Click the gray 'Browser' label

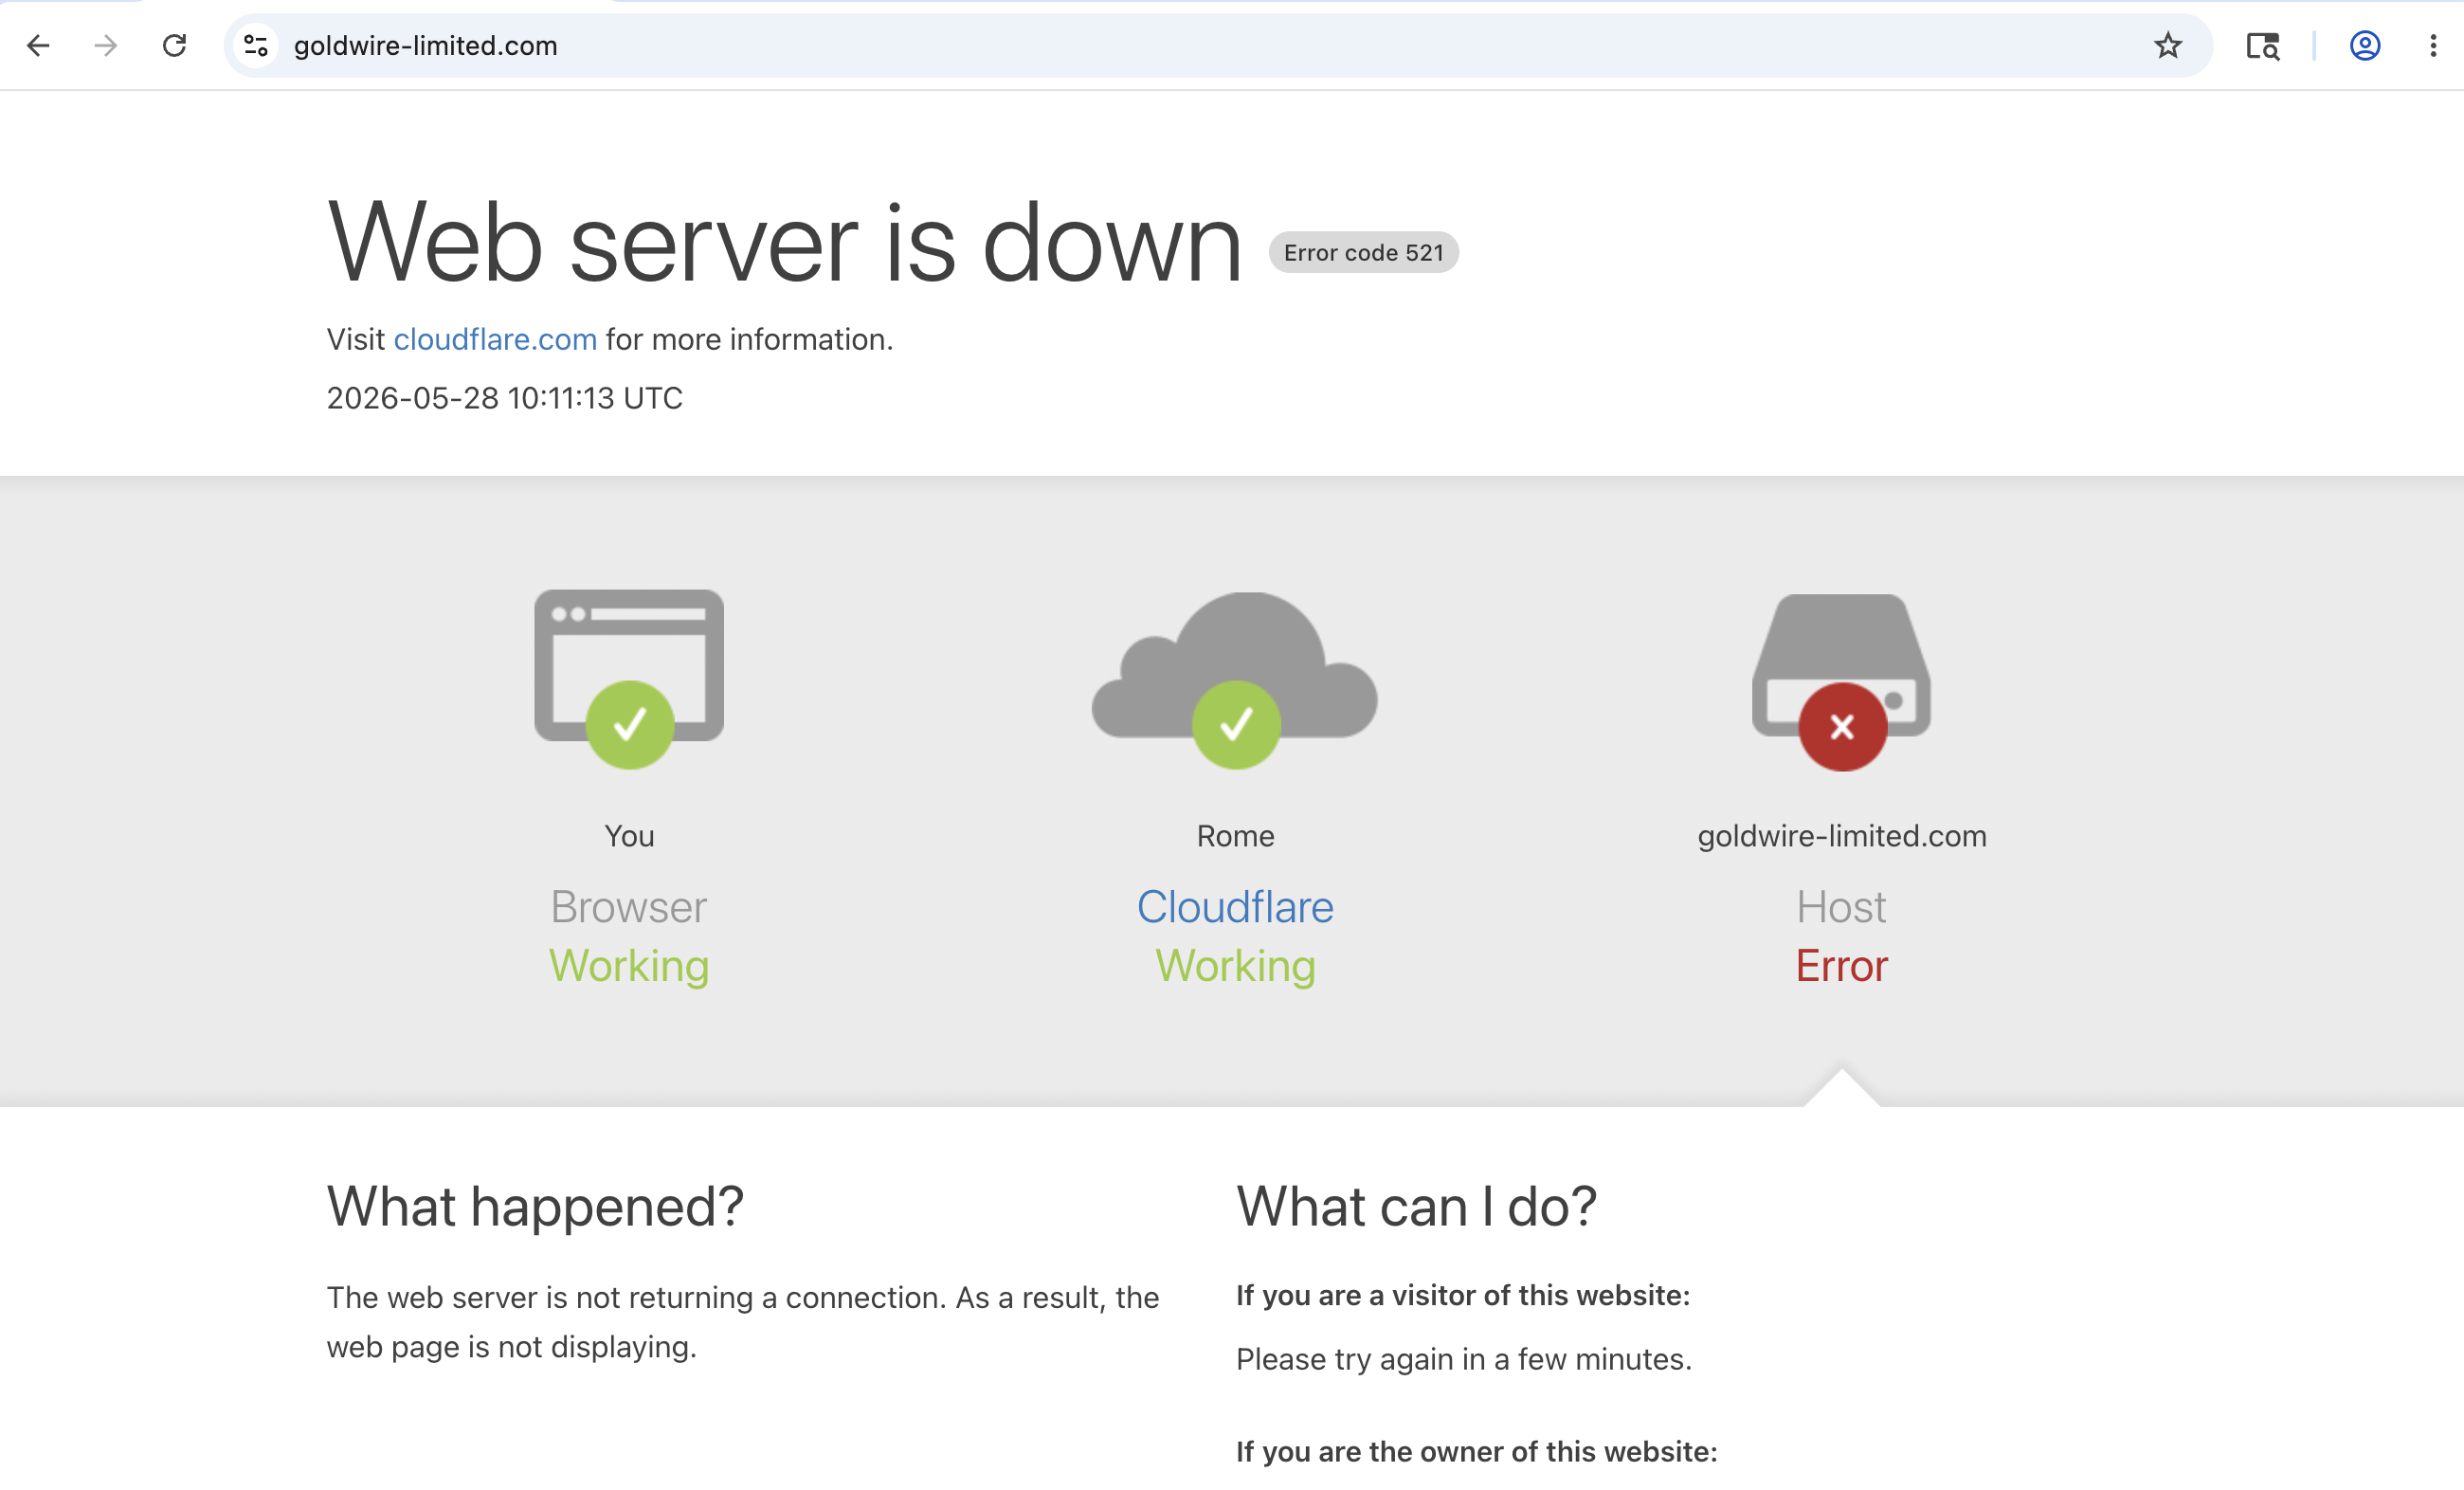[629, 907]
